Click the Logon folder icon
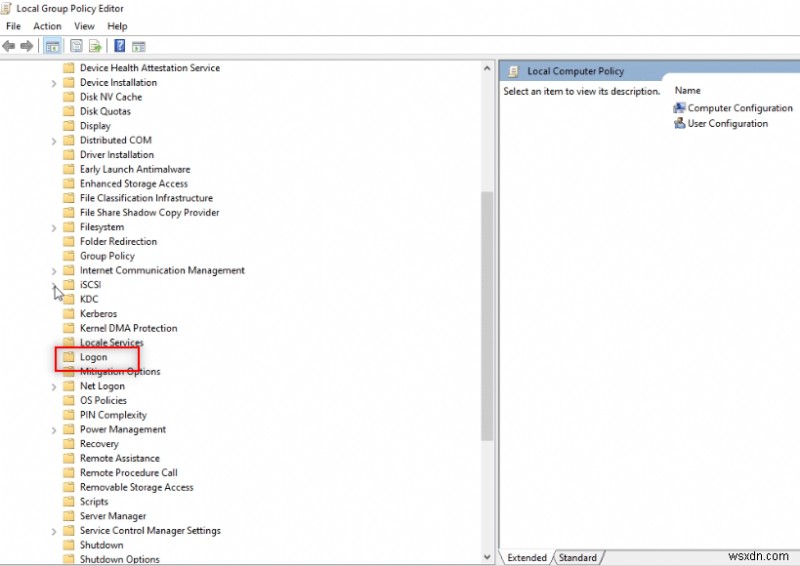This screenshot has height=566, width=800. point(68,357)
